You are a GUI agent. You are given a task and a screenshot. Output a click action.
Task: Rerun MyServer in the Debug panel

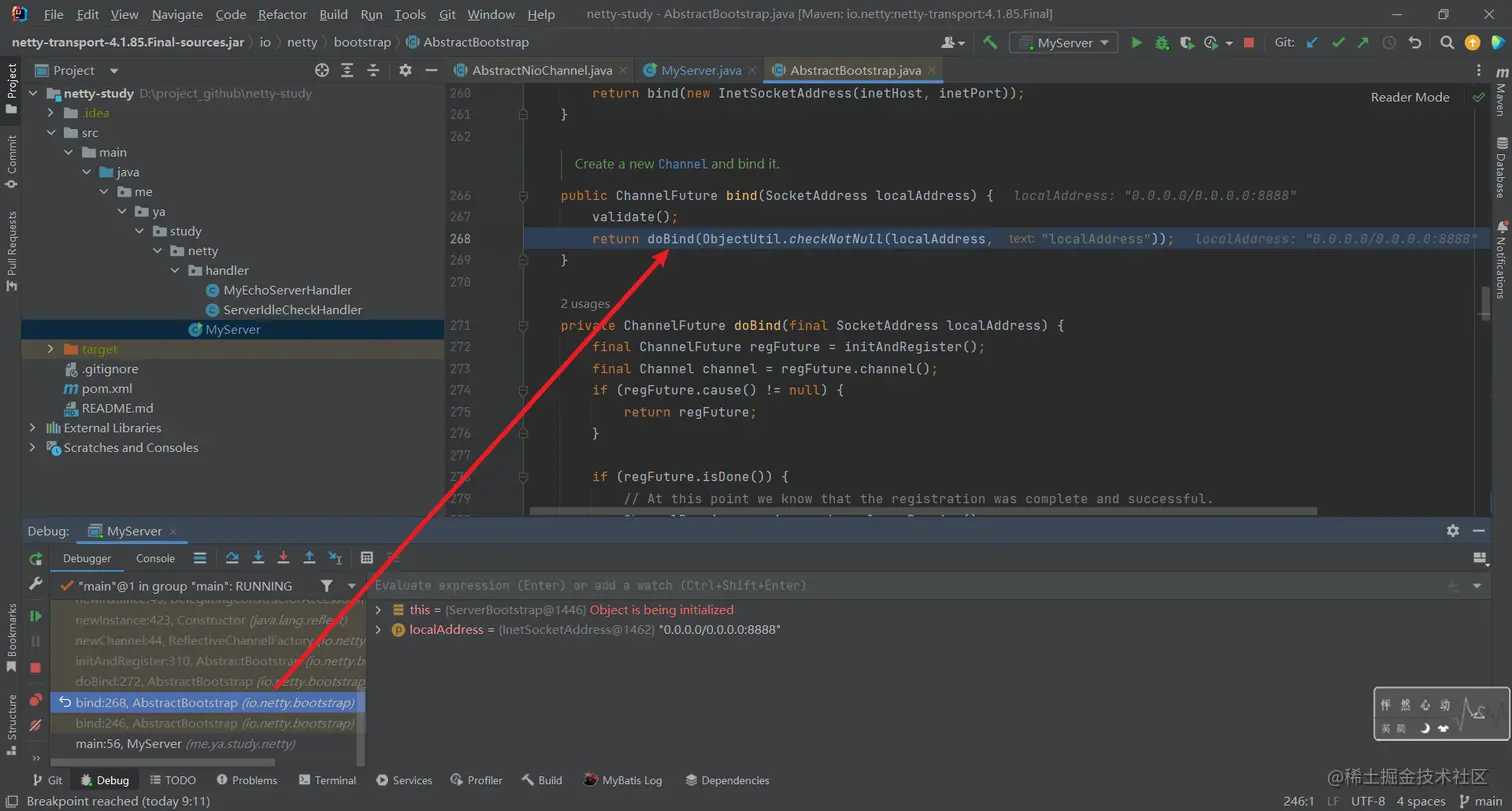[36, 559]
